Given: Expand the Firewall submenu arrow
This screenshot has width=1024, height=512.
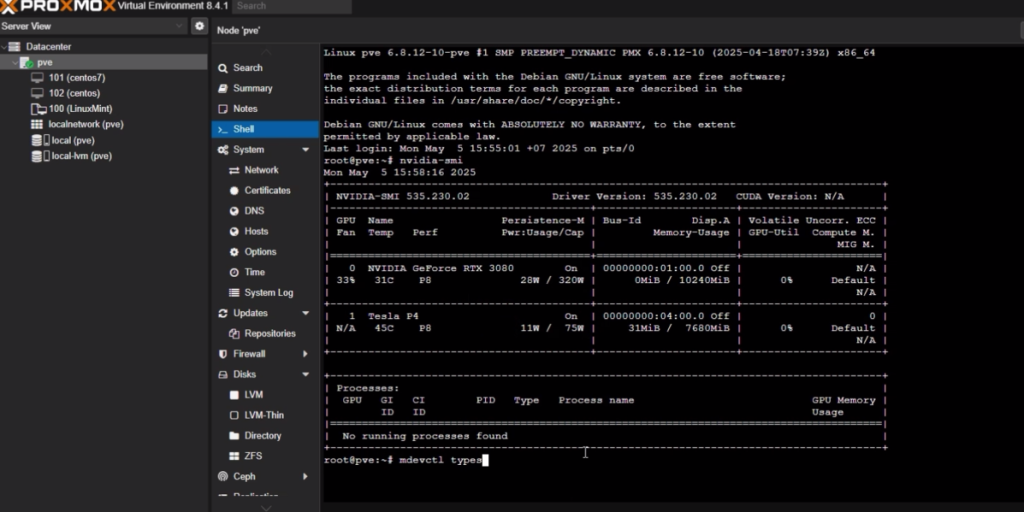Looking at the screenshot, I should pyautogui.click(x=305, y=354).
